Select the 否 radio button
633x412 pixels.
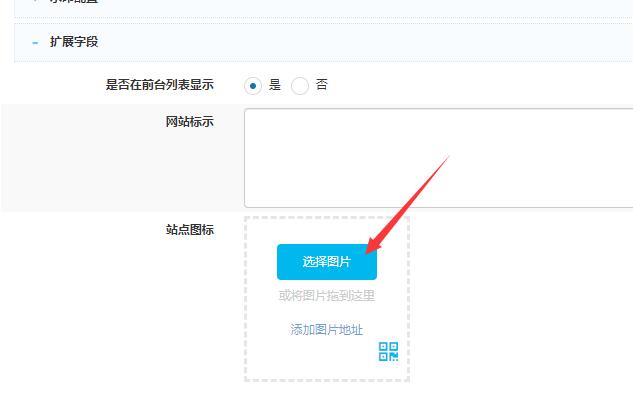300,86
